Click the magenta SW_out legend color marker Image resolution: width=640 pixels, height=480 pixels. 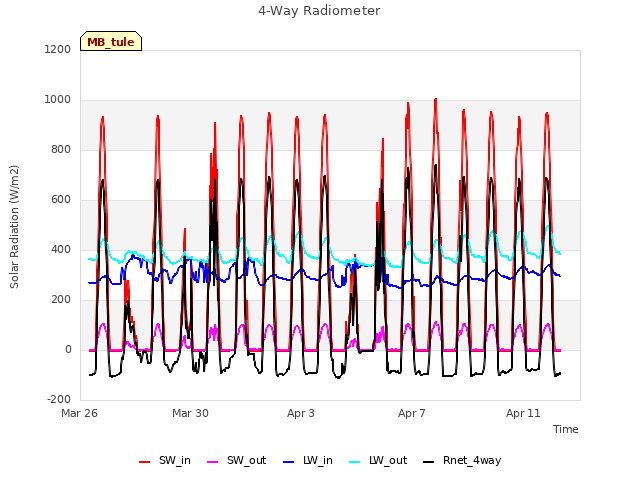pyautogui.click(x=213, y=462)
